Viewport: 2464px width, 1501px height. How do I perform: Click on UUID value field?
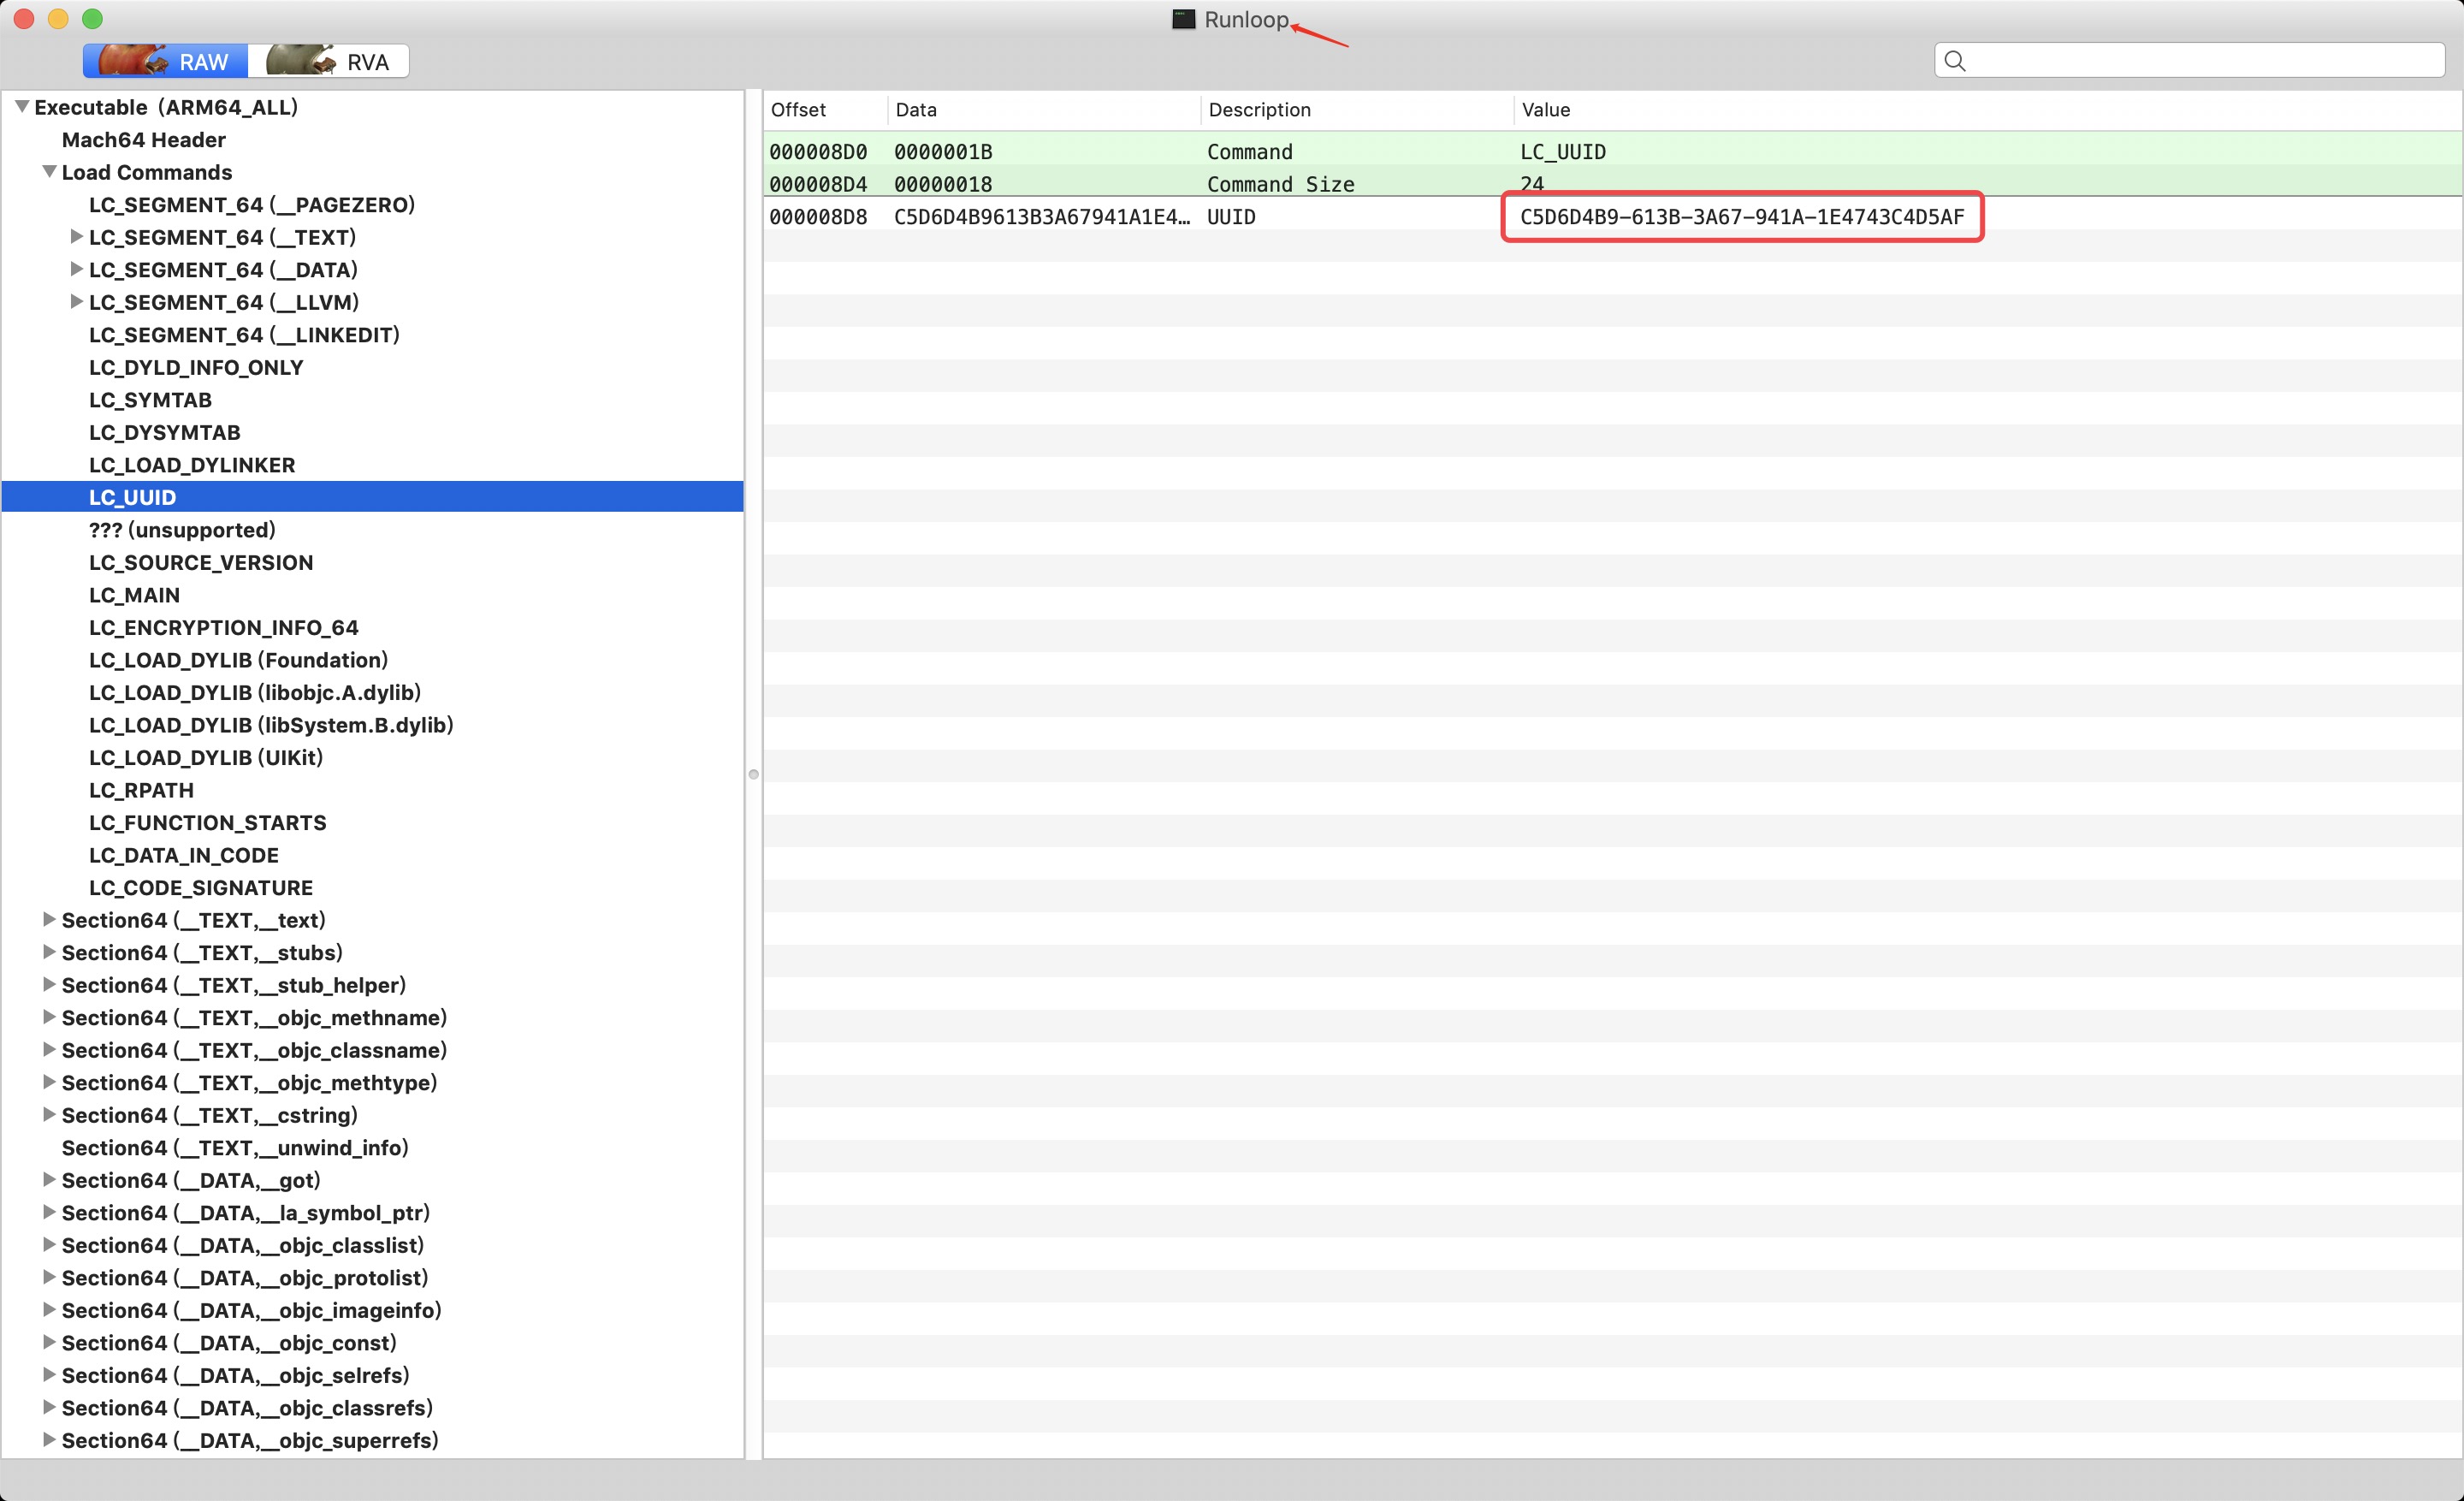(1744, 217)
